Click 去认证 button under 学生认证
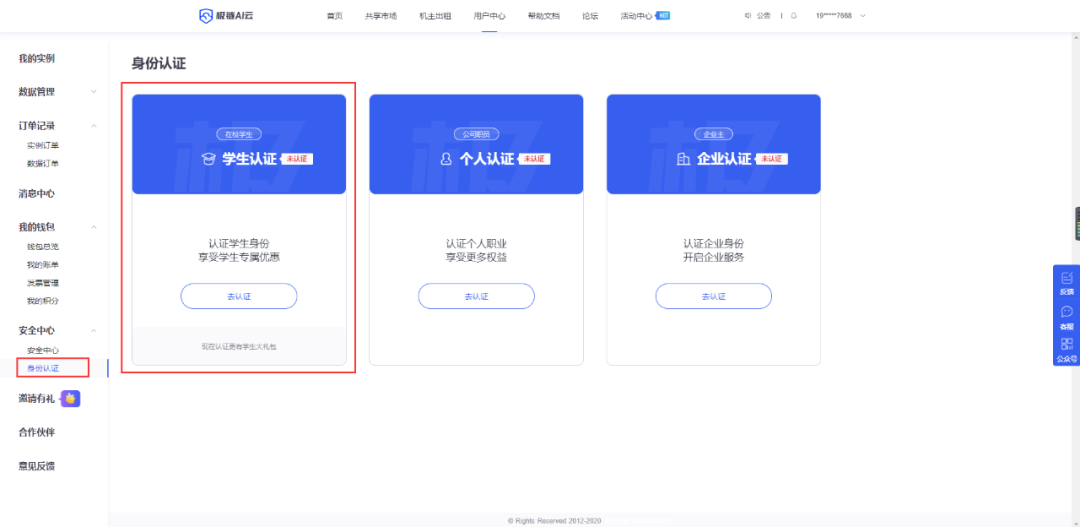1080x527 pixels. (239, 296)
